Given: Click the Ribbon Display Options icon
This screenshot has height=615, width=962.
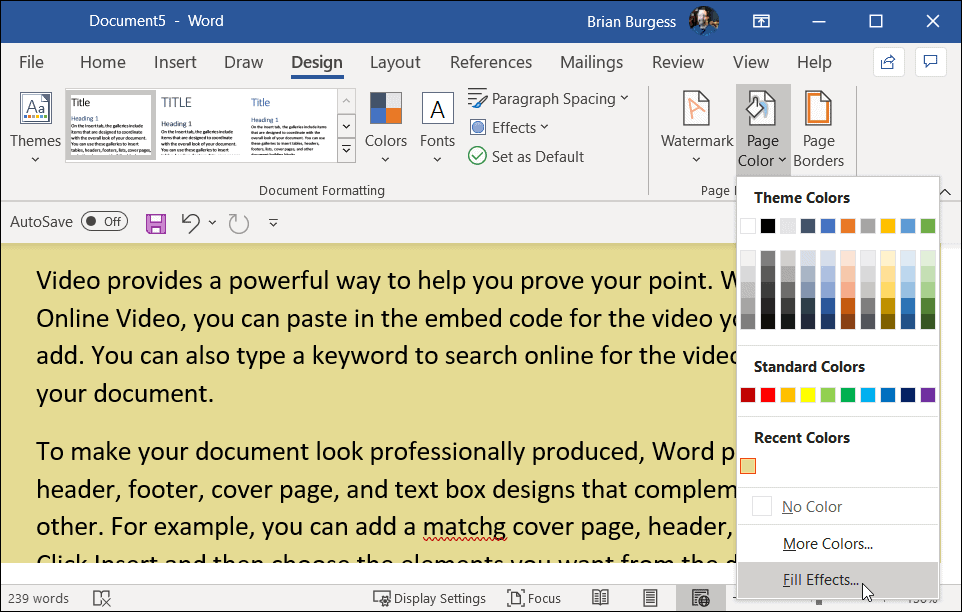Looking at the screenshot, I should pyautogui.click(x=761, y=21).
